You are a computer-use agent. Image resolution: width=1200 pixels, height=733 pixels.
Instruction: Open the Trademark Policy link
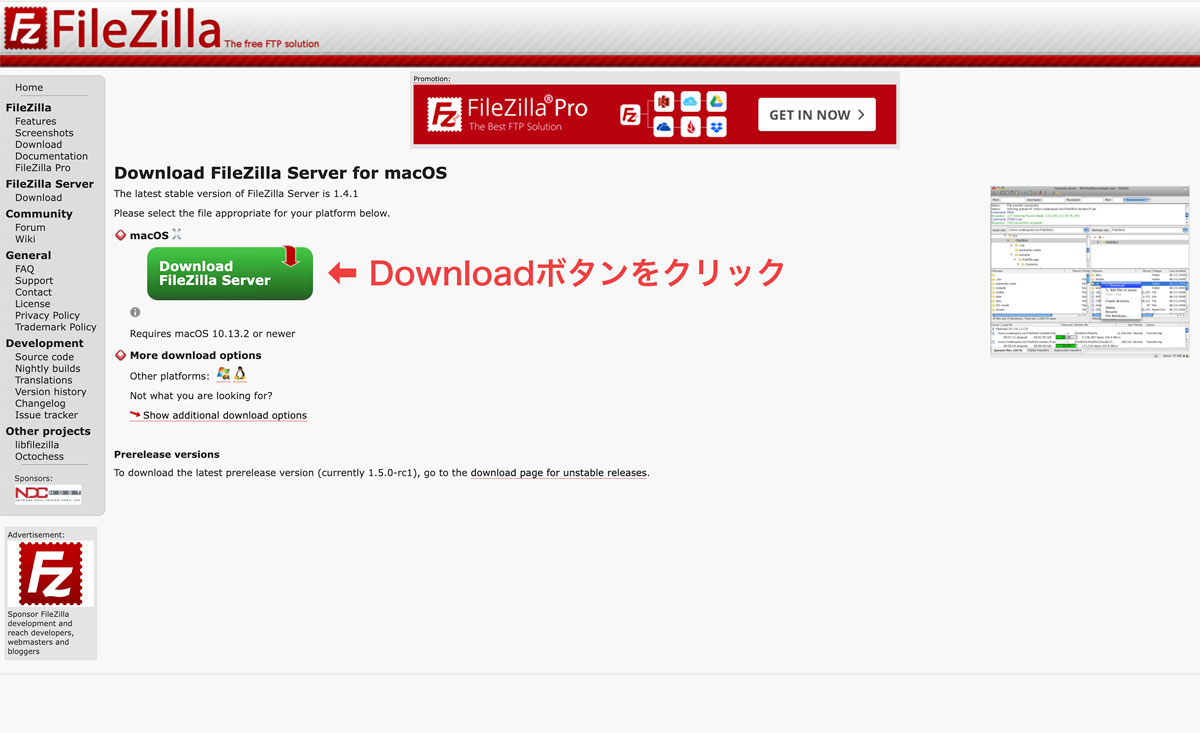[x=56, y=327]
